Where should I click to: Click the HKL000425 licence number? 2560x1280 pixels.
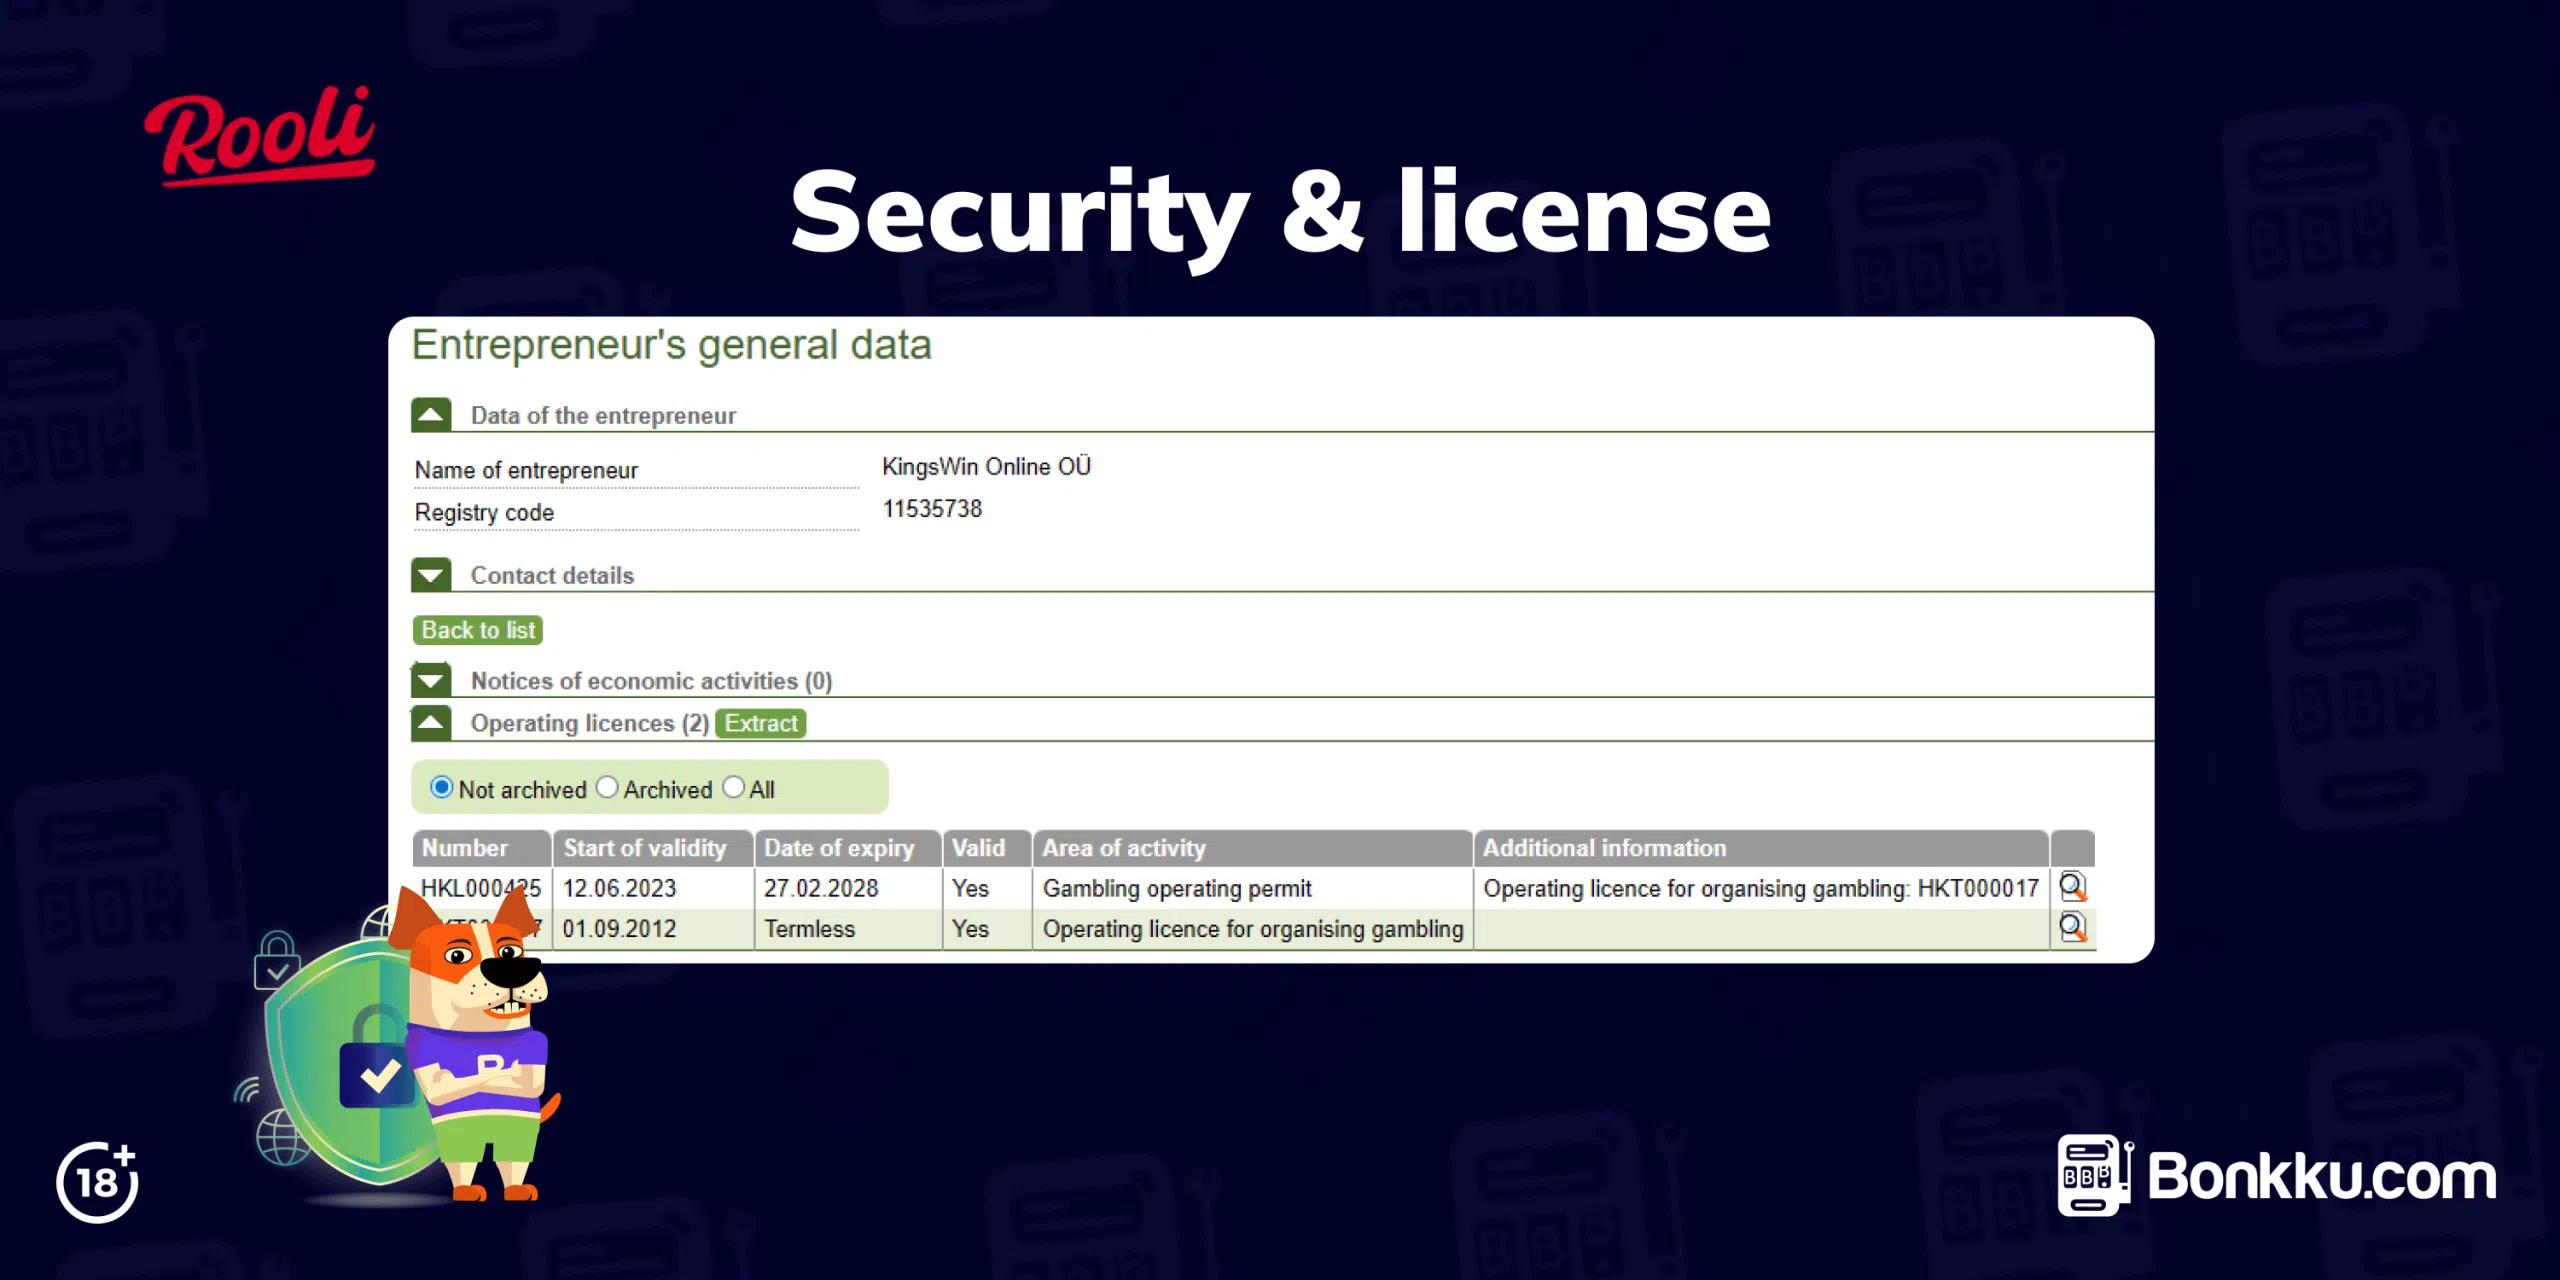[481, 888]
